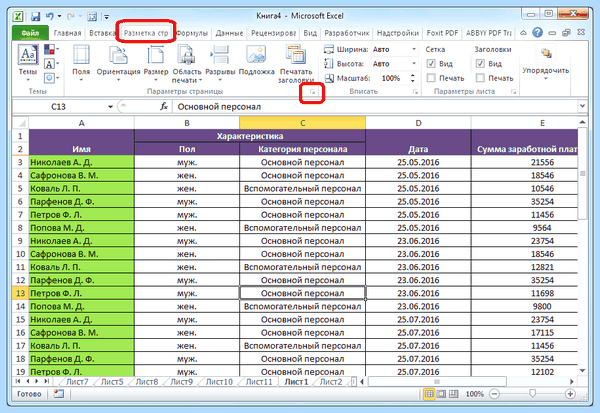Select cell with salary 21556
The image size is (600, 413).
click(x=524, y=162)
